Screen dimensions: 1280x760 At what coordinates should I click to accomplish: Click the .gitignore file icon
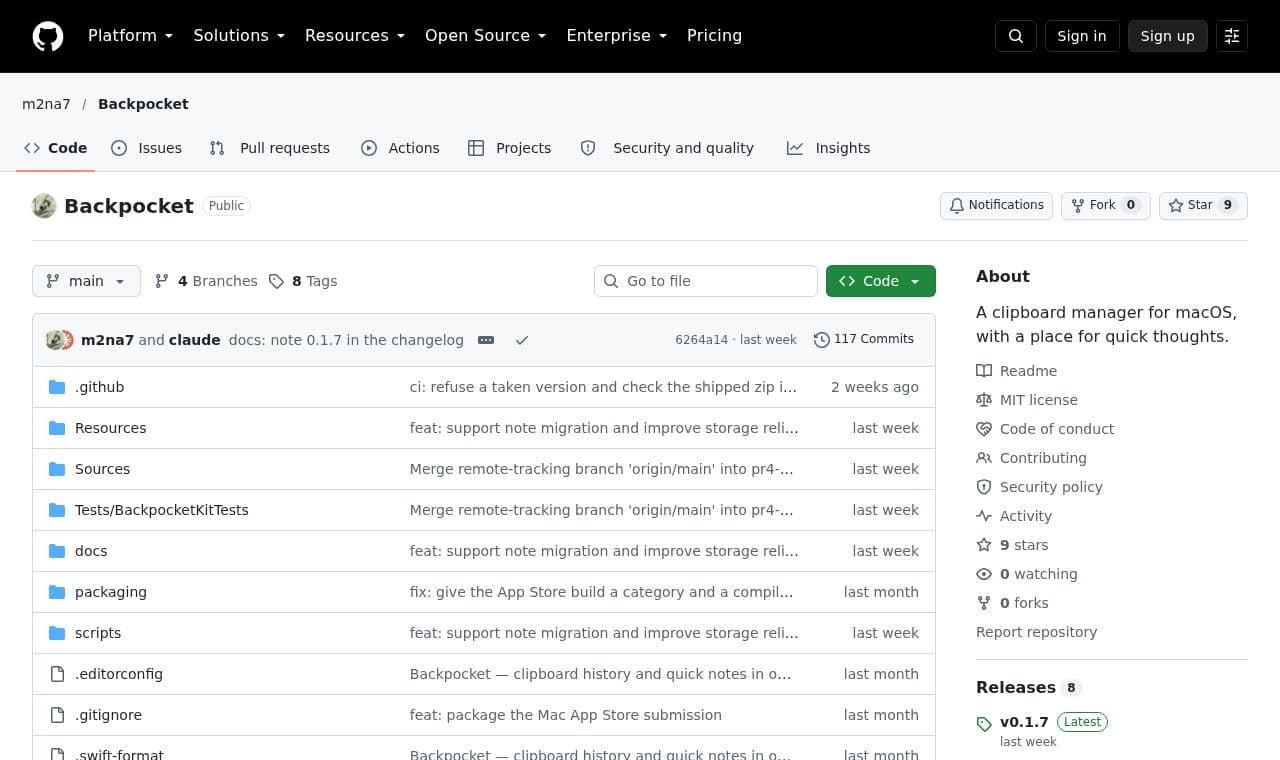click(x=57, y=715)
